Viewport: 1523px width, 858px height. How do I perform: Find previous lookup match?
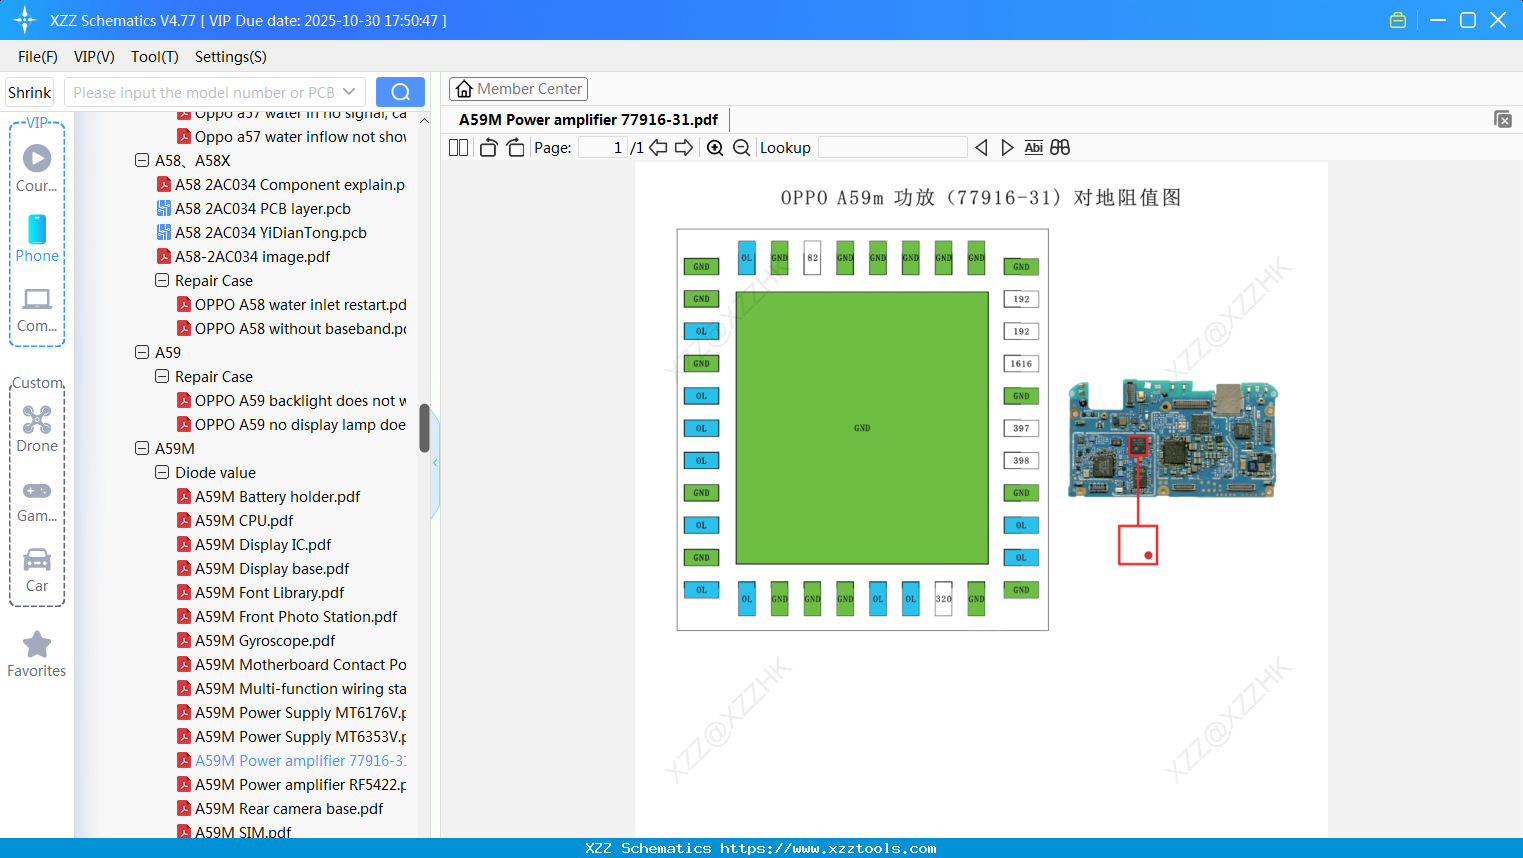[981, 148]
